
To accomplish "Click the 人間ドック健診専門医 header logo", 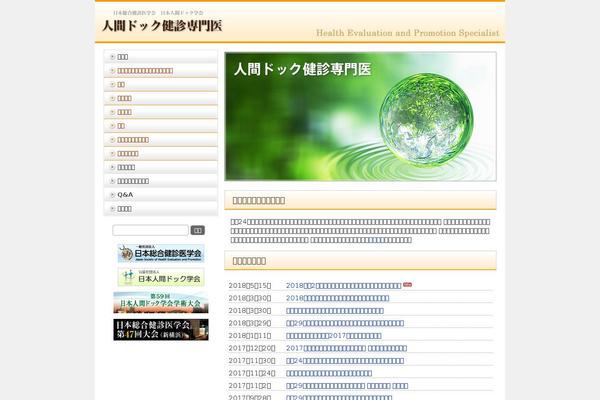I will point(162,25).
